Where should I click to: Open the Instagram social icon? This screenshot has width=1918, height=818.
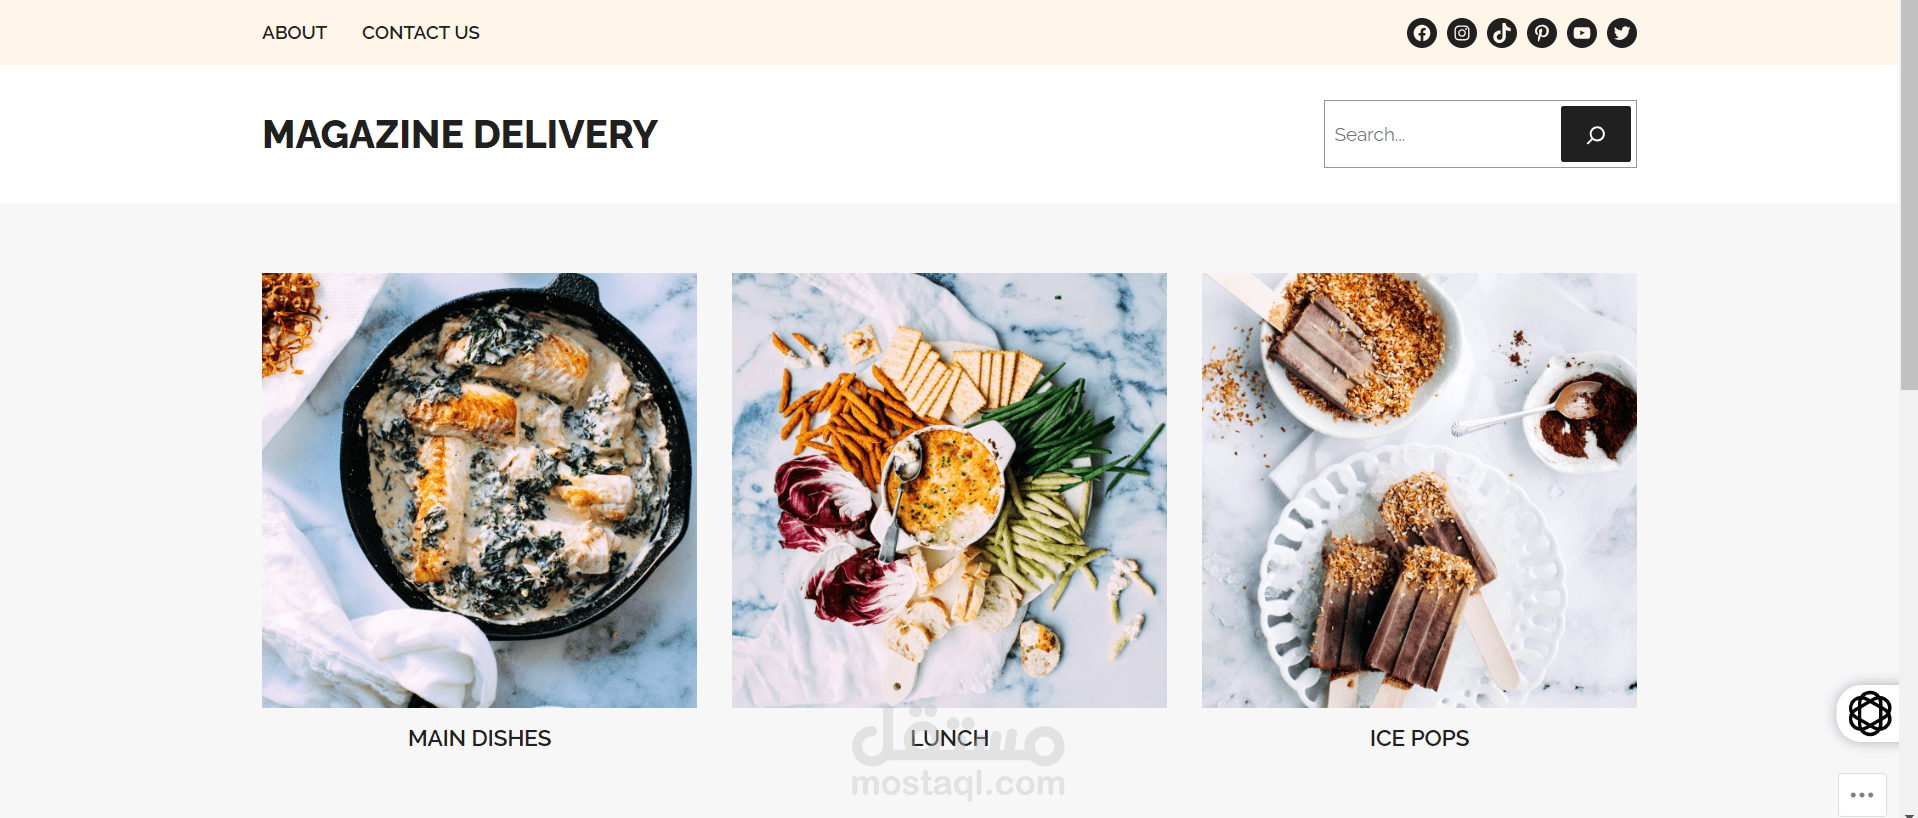1461,33
